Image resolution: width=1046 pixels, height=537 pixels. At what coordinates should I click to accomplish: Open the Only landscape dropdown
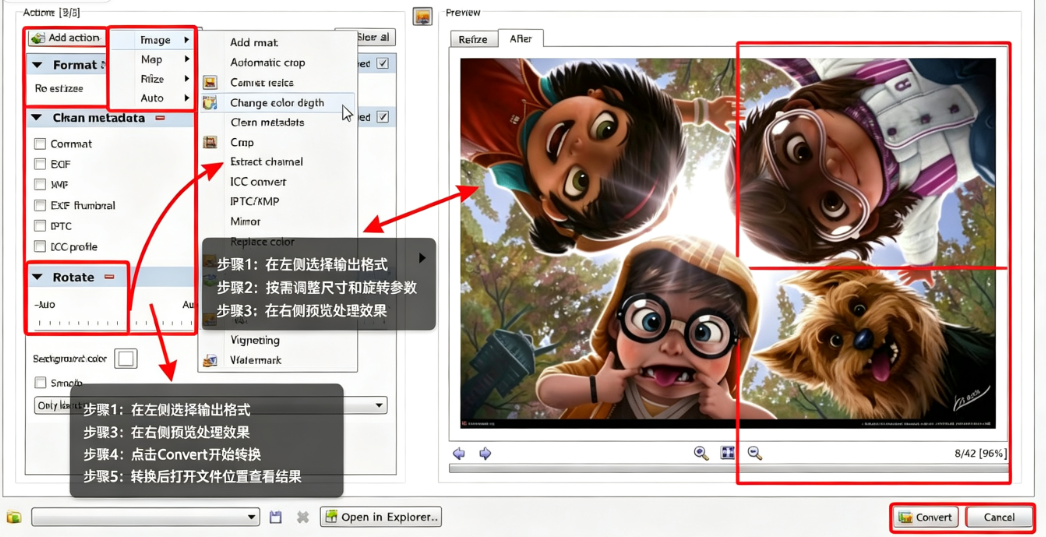[210, 405]
